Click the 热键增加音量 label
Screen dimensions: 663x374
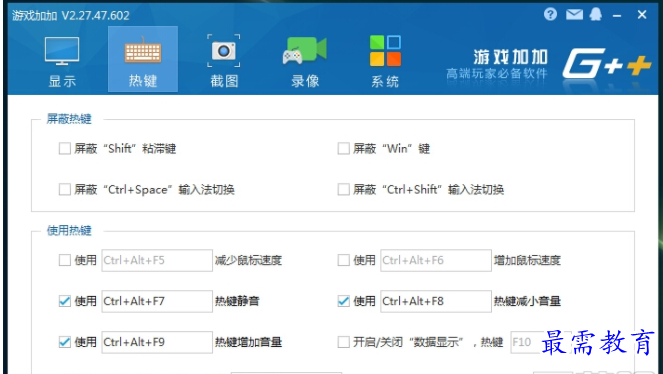(x=248, y=342)
